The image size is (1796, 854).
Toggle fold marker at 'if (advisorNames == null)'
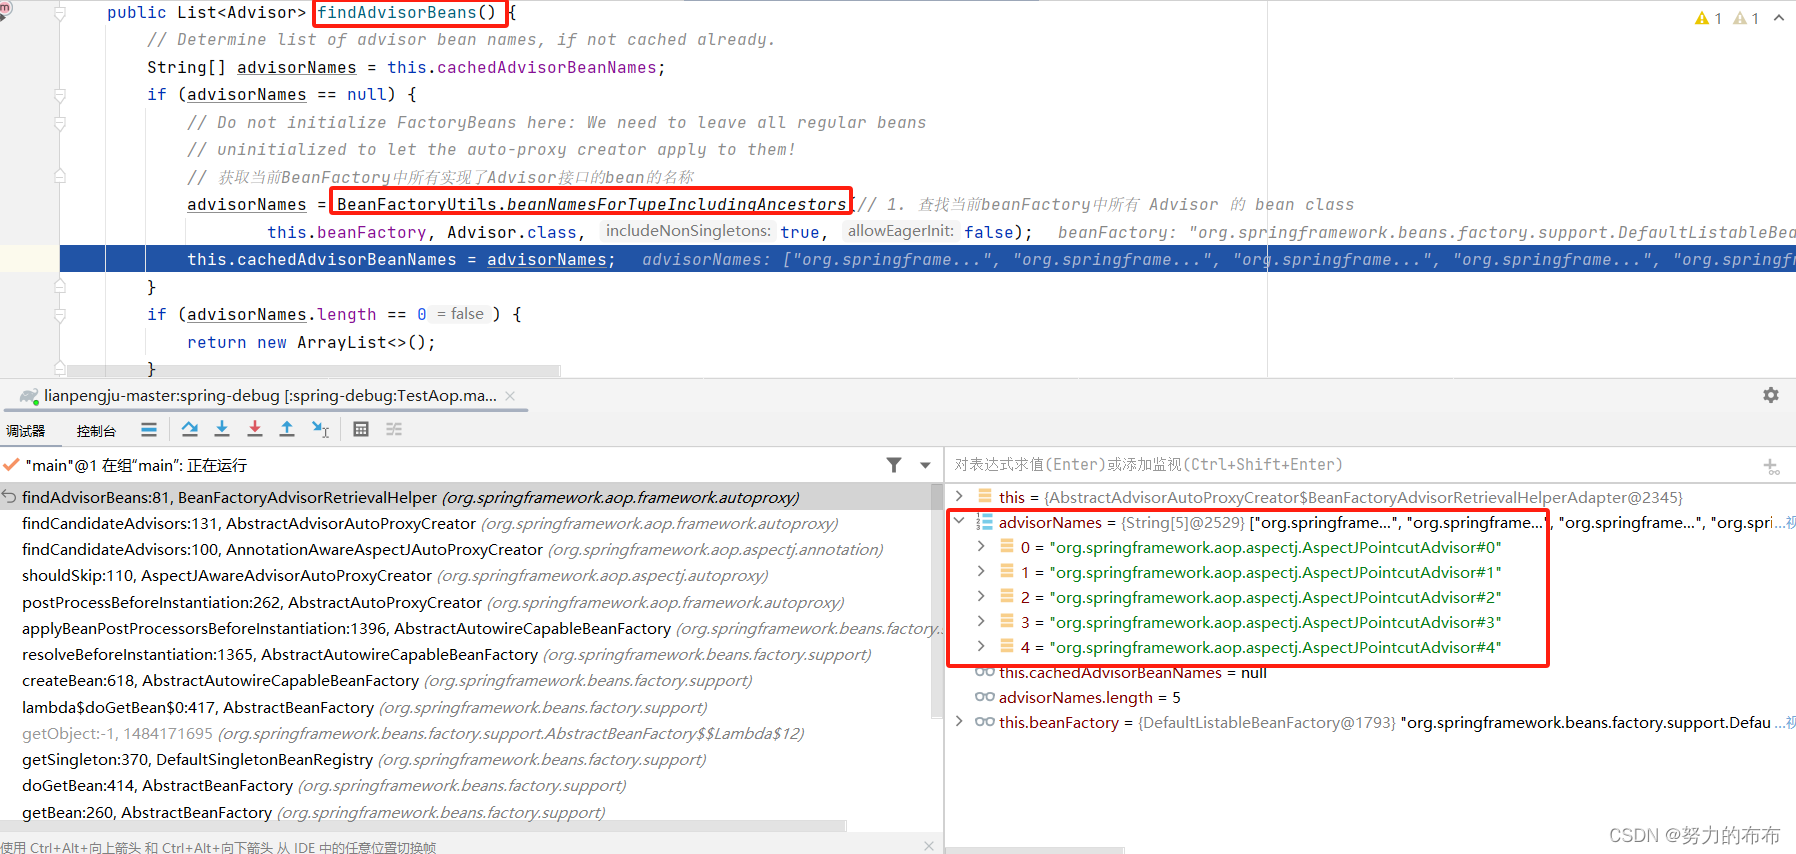pos(60,95)
